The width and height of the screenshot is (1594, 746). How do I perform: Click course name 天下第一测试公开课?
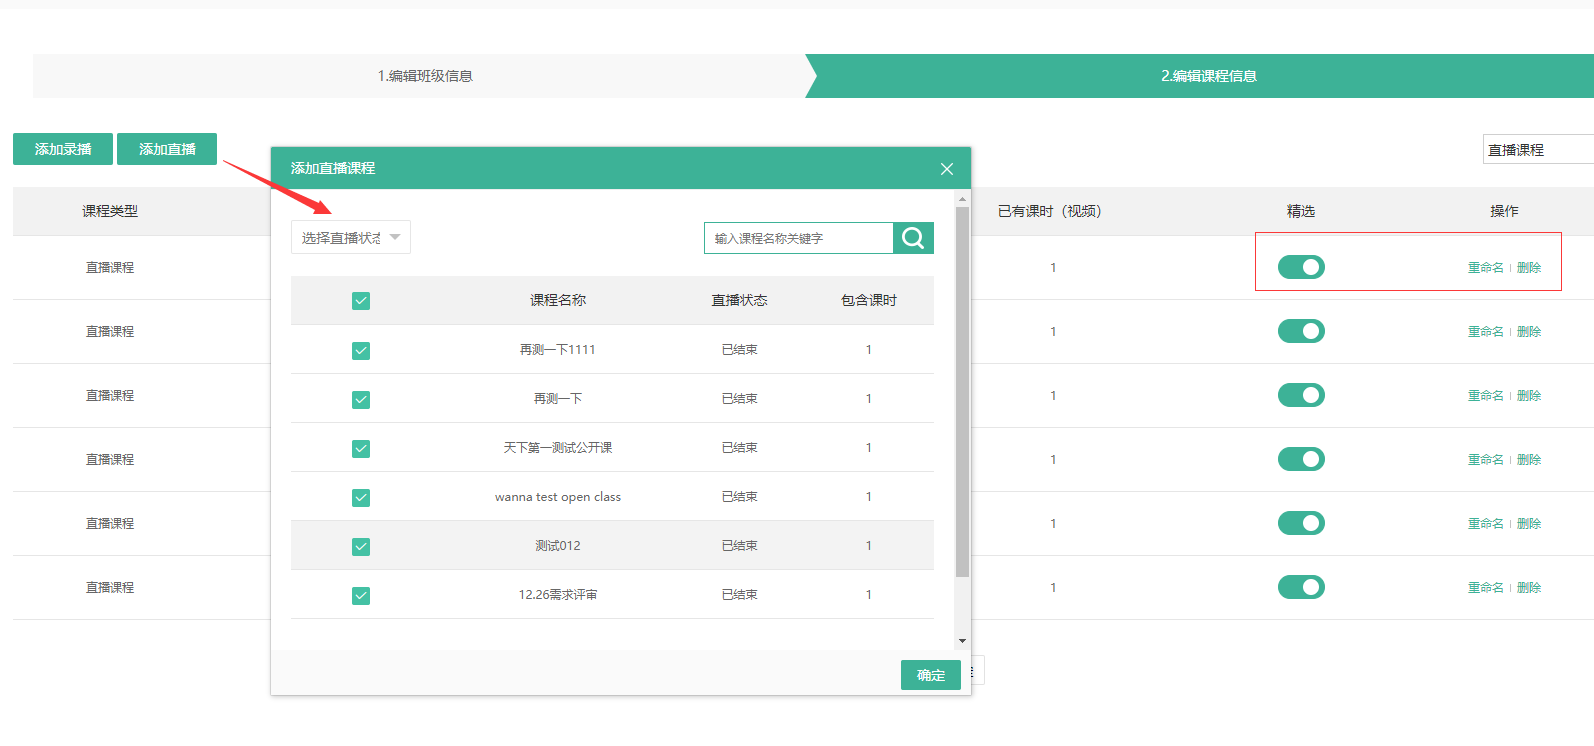[x=558, y=447]
